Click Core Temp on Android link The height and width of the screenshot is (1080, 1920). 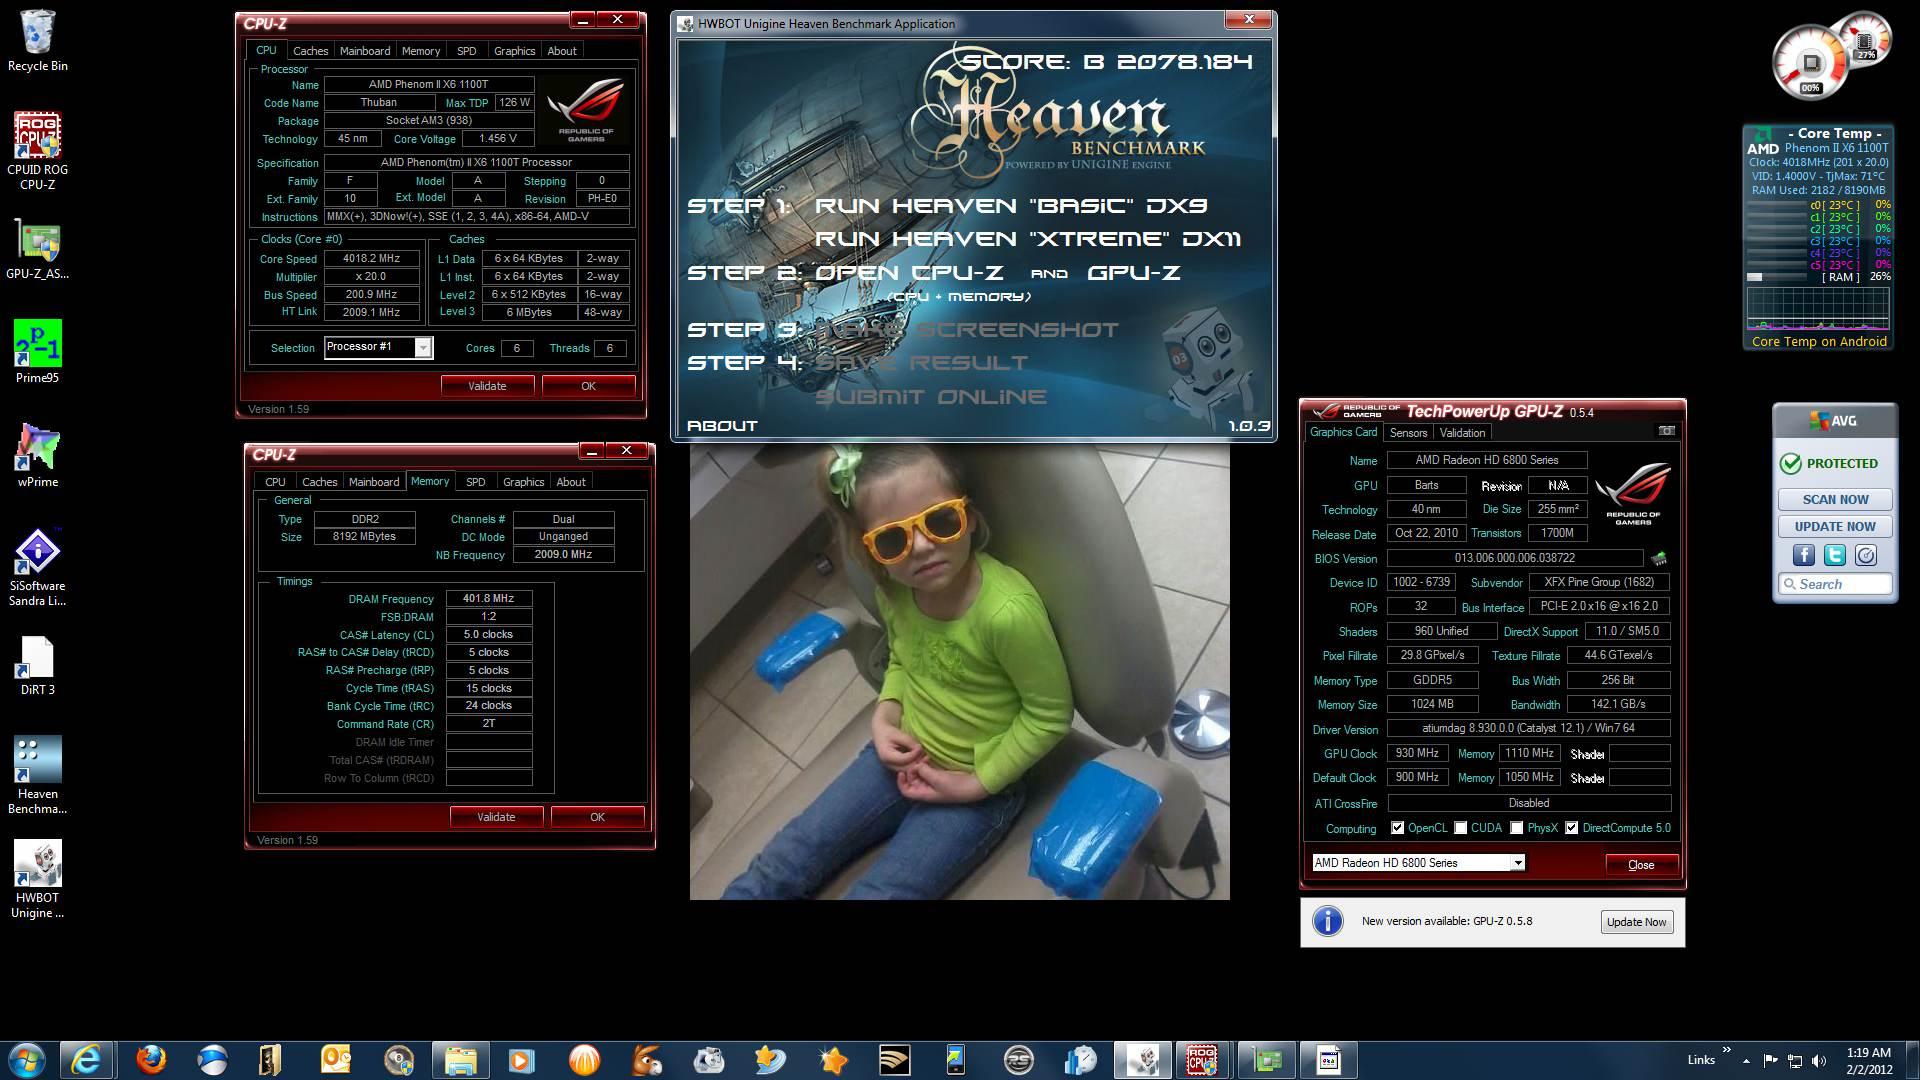pyautogui.click(x=1819, y=341)
